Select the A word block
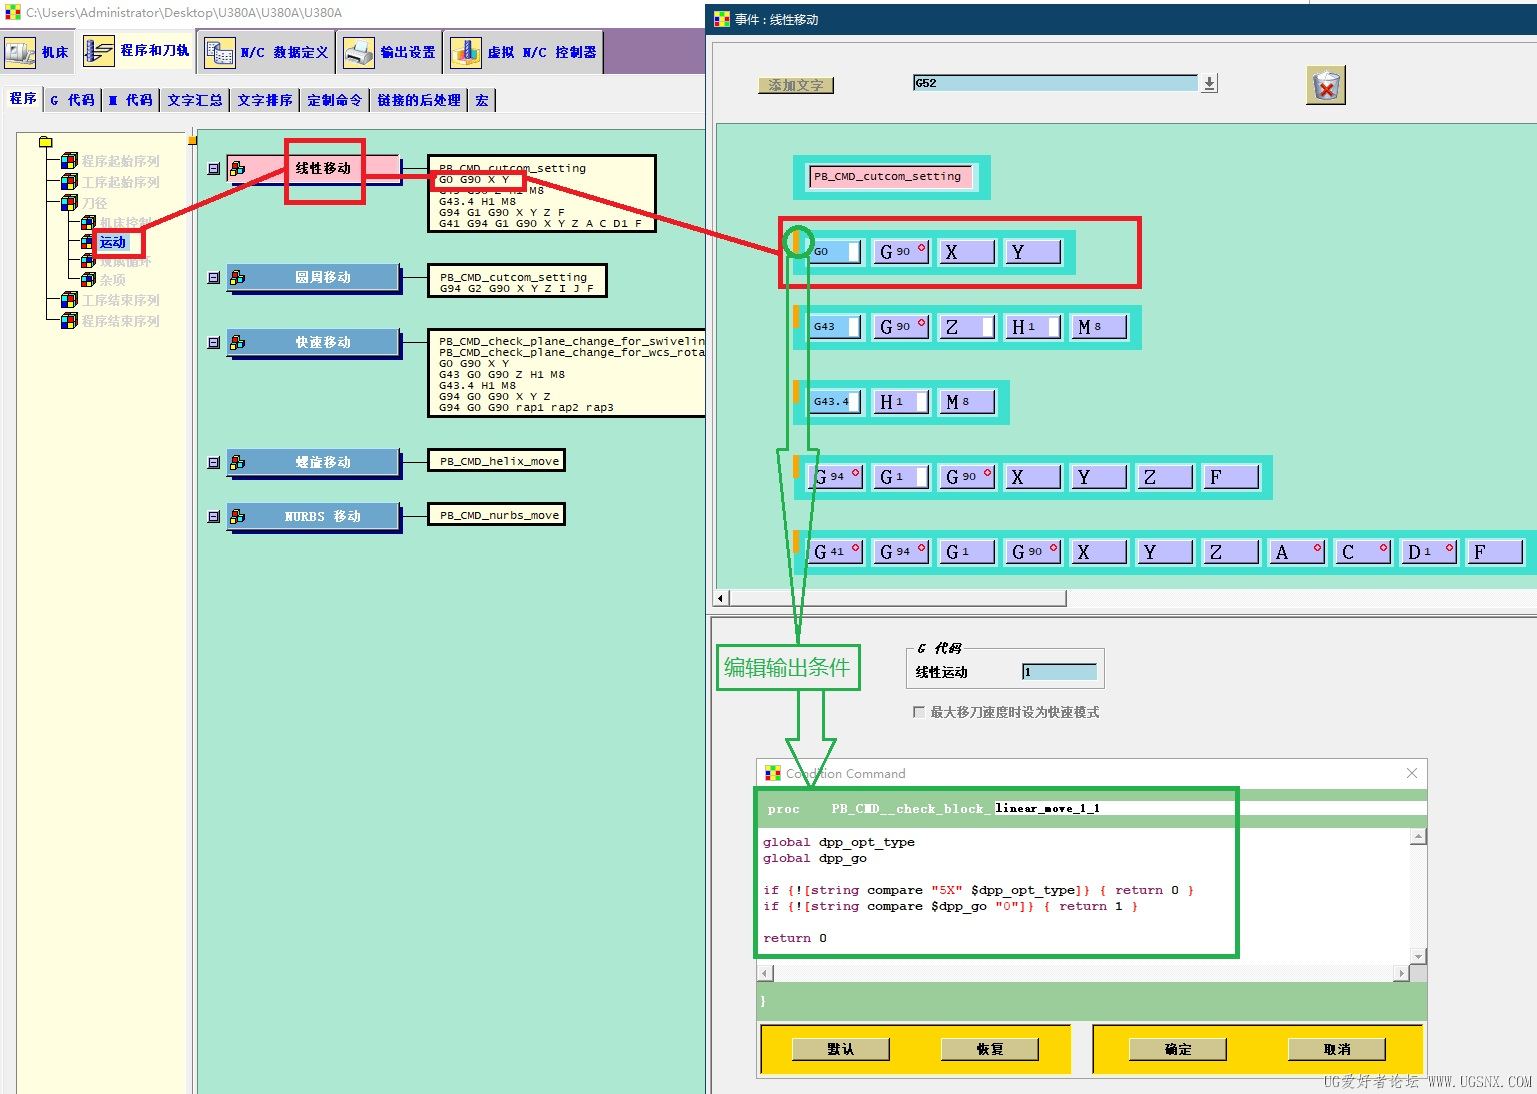The width and height of the screenshot is (1537, 1094). (1297, 552)
